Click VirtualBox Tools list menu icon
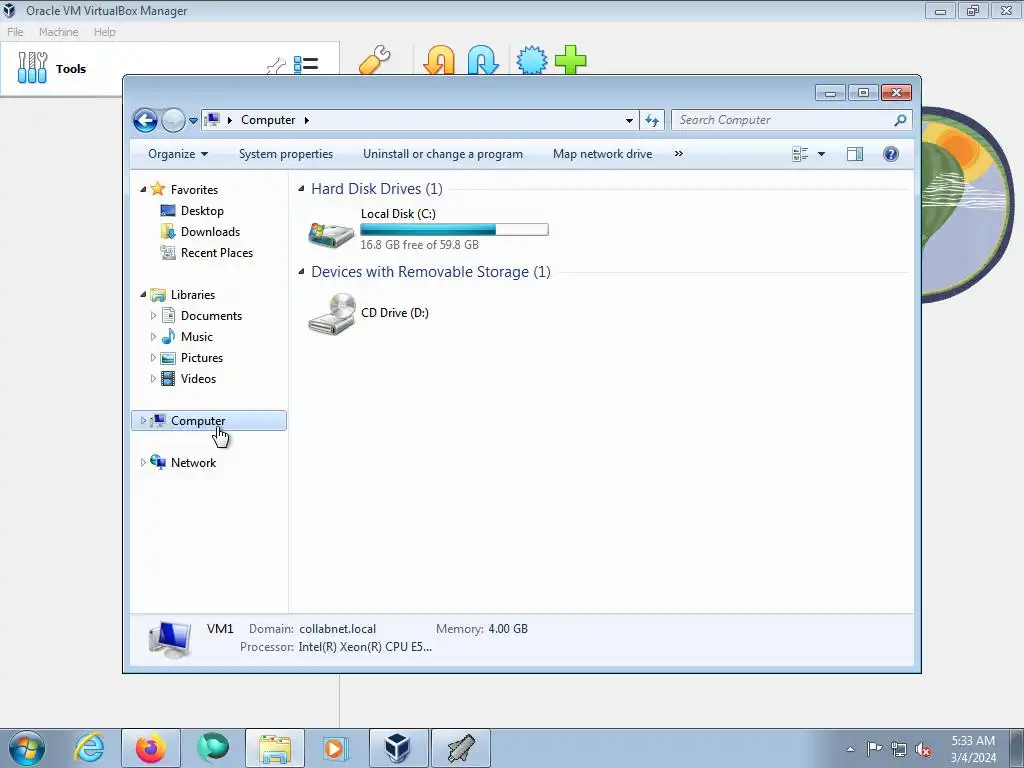 point(306,64)
